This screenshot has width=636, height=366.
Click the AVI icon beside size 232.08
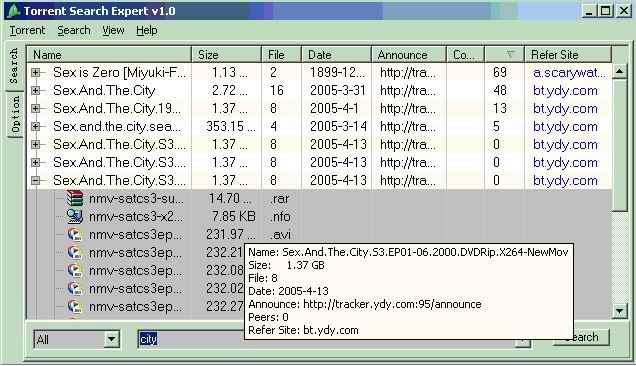(75, 270)
